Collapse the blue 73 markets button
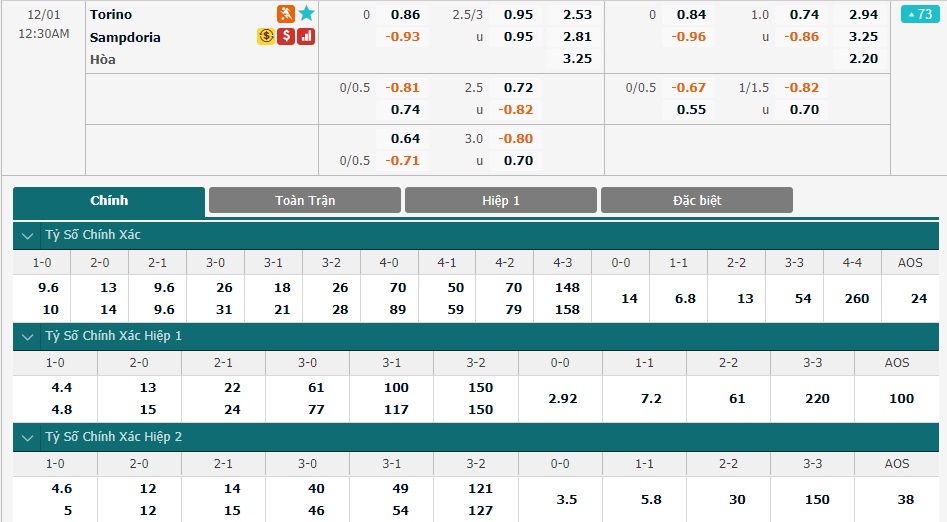The width and height of the screenshot is (947, 522). [x=920, y=14]
